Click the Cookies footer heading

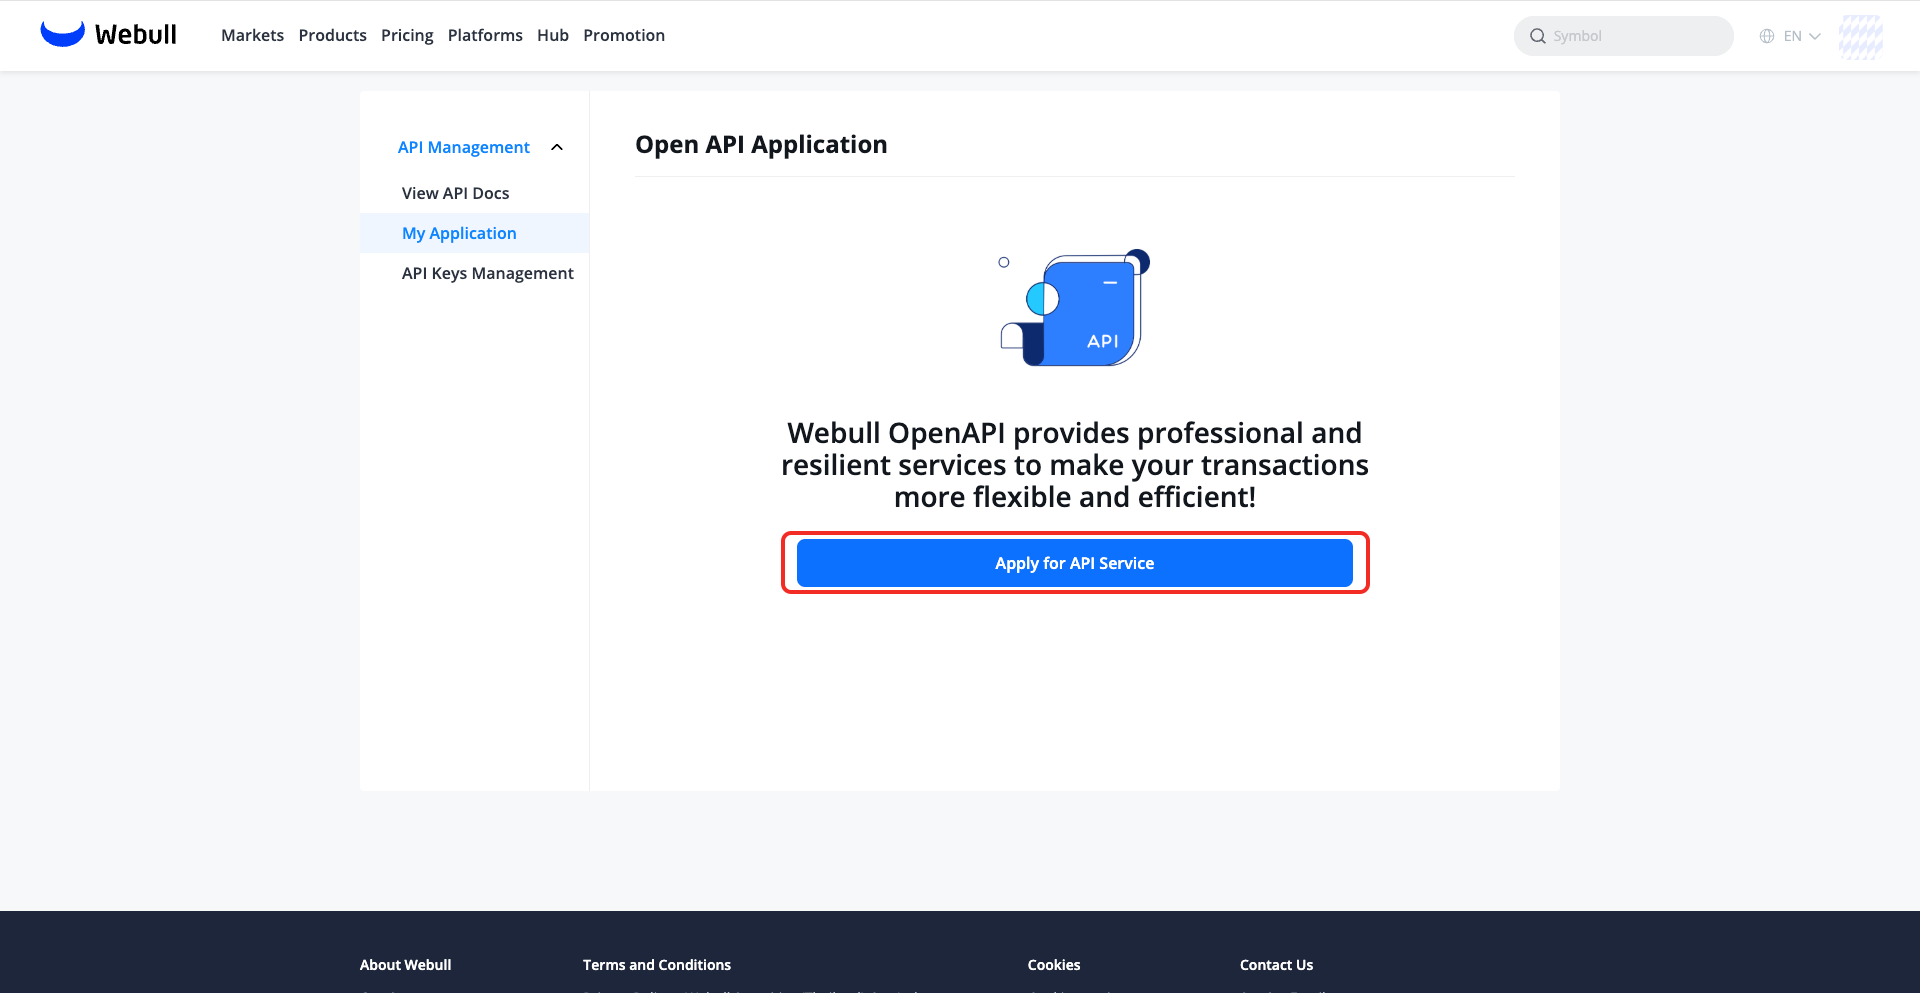[x=1054, y=965]
